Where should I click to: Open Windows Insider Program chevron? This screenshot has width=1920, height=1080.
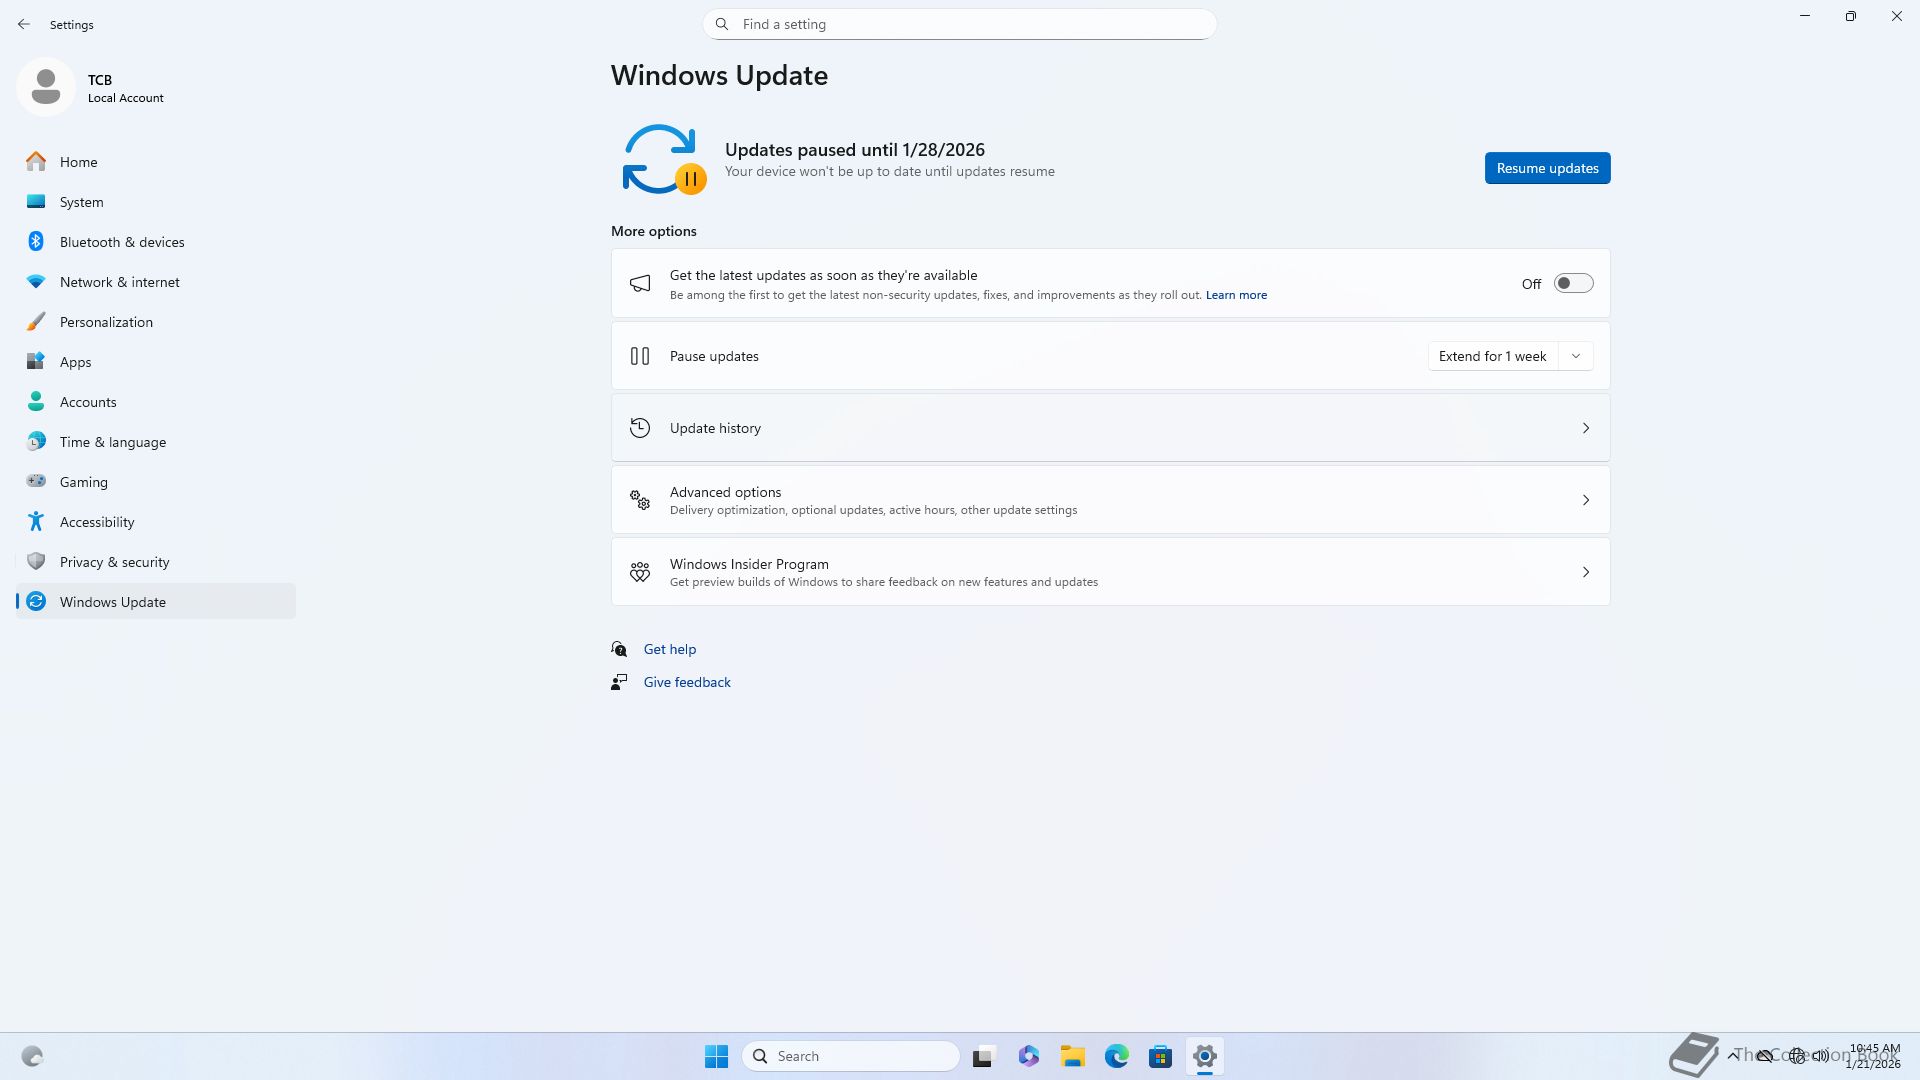pyautogui.click(x=1585, y=572)
